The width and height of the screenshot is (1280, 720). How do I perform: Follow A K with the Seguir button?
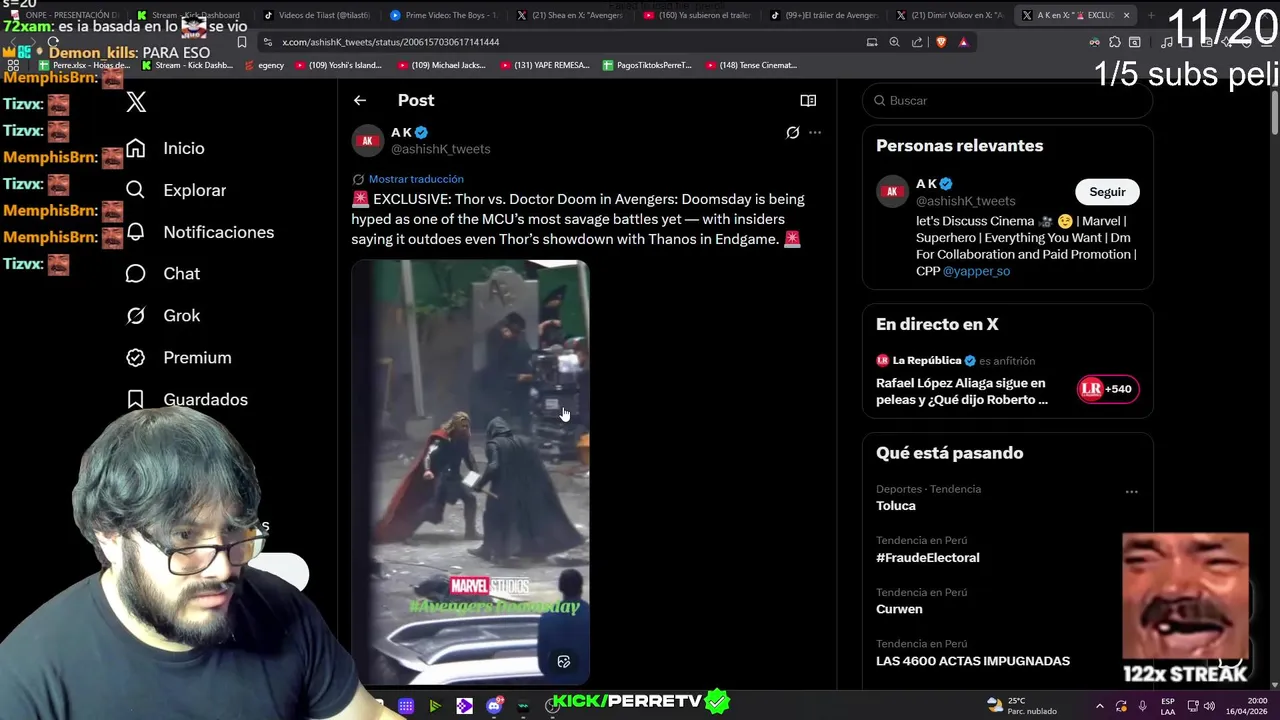point(1107,192)
